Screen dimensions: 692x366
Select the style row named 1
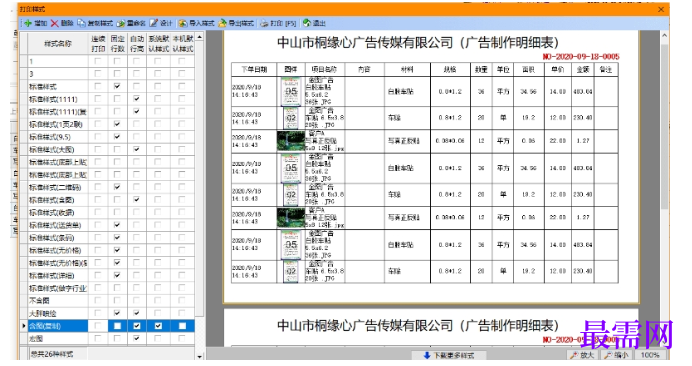pyautogui.click(x=58, y=61)
